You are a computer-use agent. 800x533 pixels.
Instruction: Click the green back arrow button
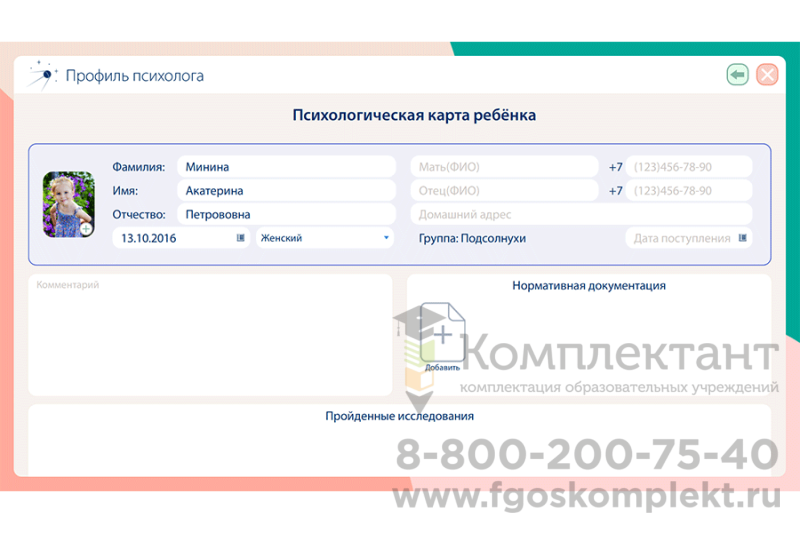coord(738,75)
